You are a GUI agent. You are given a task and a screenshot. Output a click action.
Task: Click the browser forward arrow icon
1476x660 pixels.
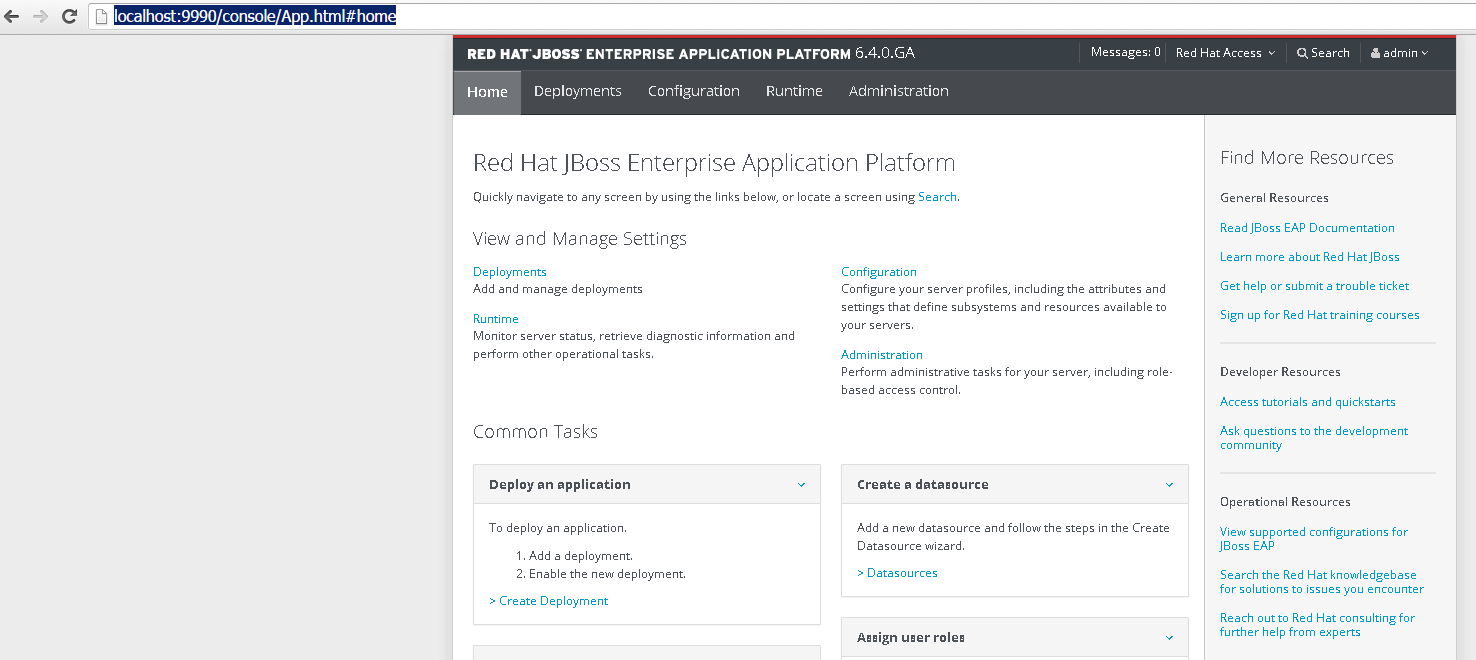(x=41, y=16)
